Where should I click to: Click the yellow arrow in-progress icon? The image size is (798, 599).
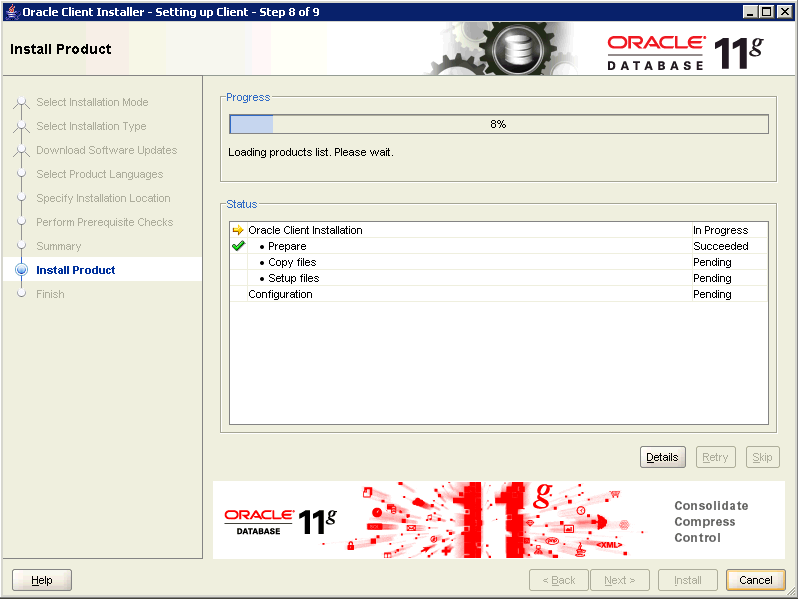click(238, 230)
